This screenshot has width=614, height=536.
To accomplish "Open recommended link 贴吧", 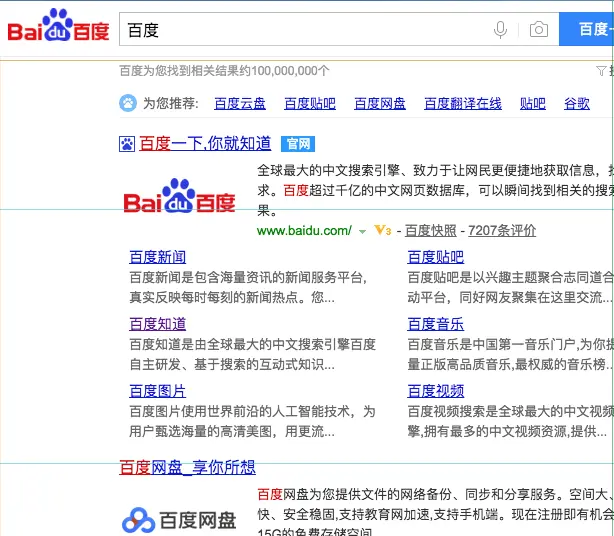I will (x=533, y=103).
